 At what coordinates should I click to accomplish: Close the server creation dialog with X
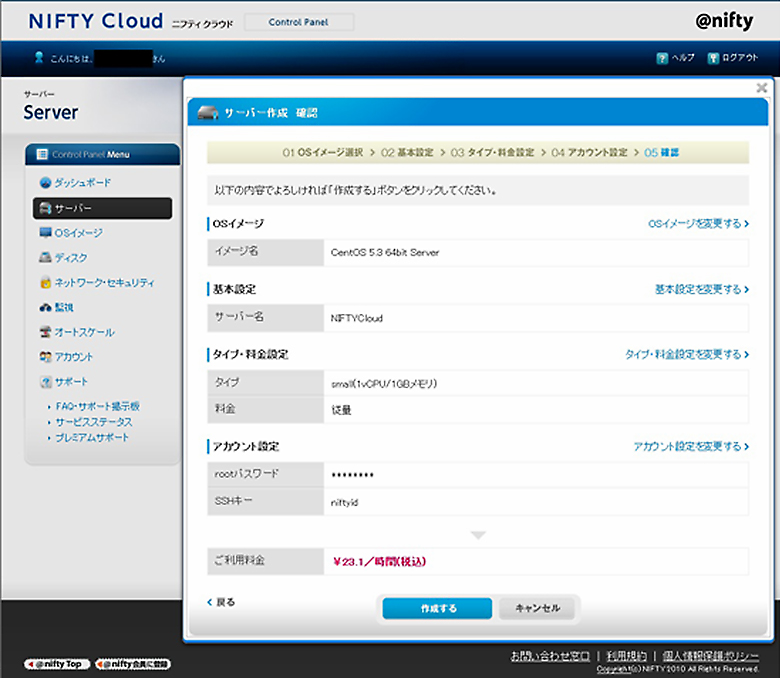pos(762,88)
